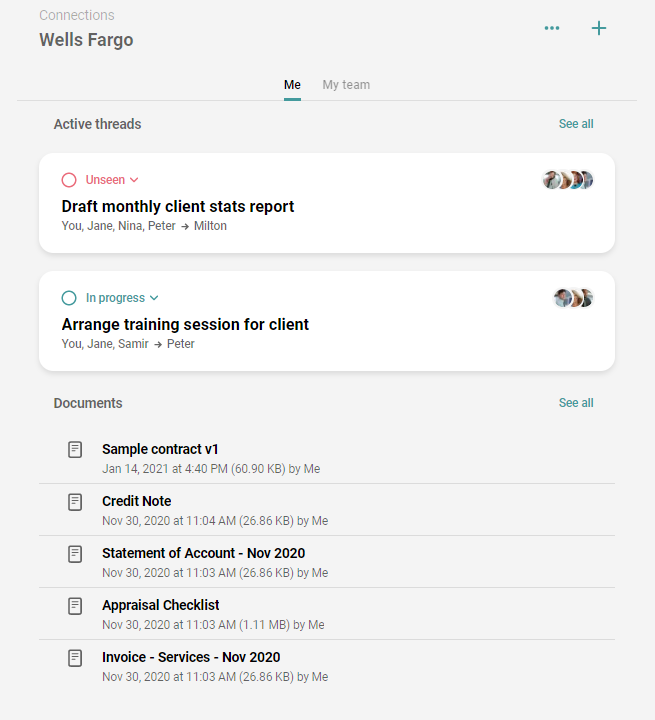Click the Invoice Services document icon
The image size is (655, 720).
point(75,658)
